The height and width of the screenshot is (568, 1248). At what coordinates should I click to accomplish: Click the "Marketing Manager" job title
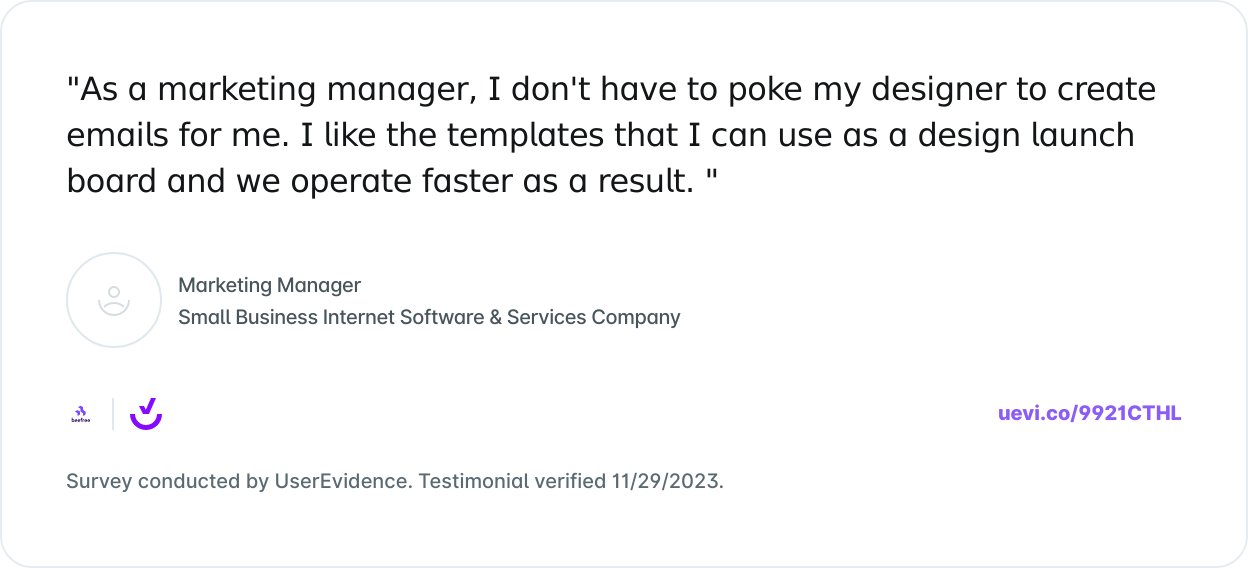269,286
